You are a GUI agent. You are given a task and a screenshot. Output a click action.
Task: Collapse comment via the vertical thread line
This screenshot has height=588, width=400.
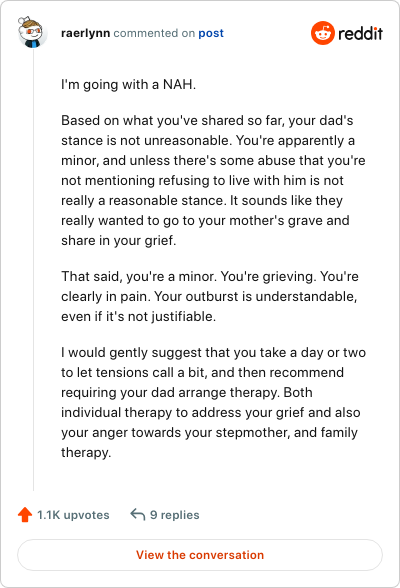33,270
